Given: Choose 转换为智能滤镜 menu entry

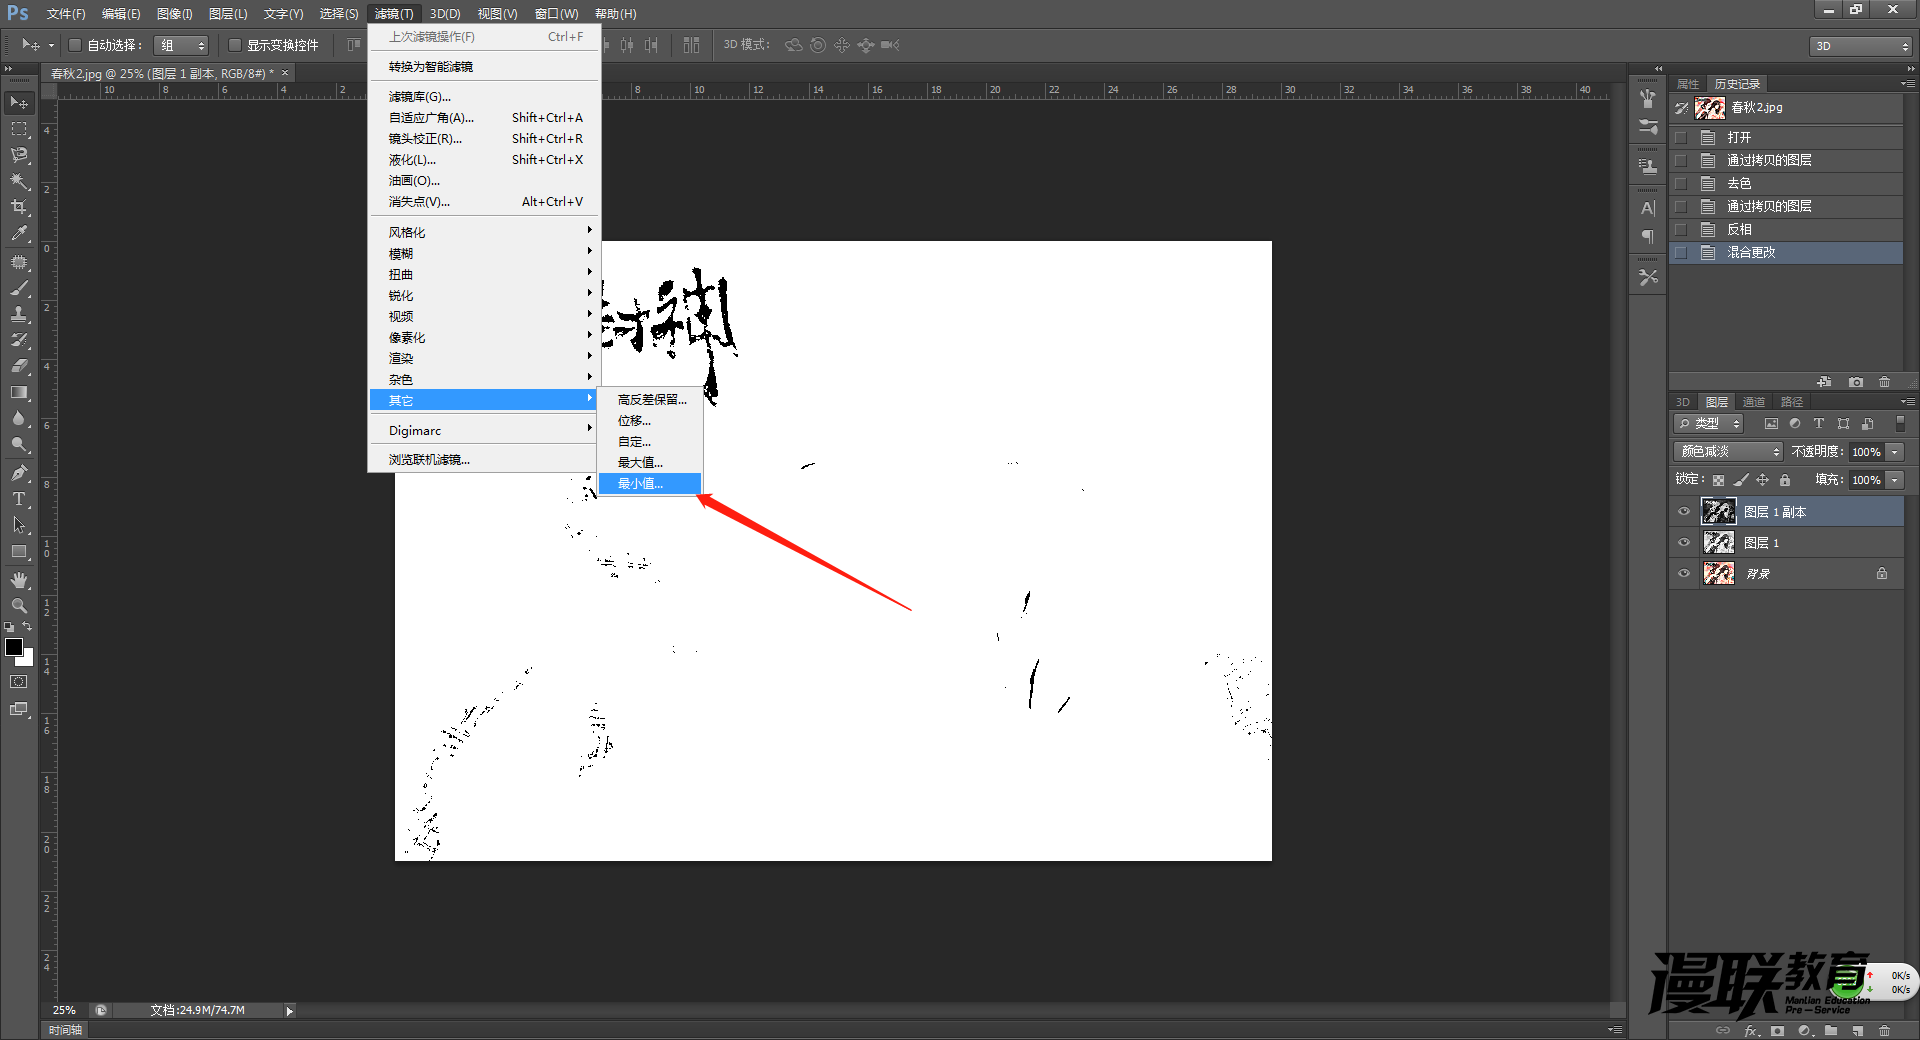Looking at the screenshot, I should point(485,67).
